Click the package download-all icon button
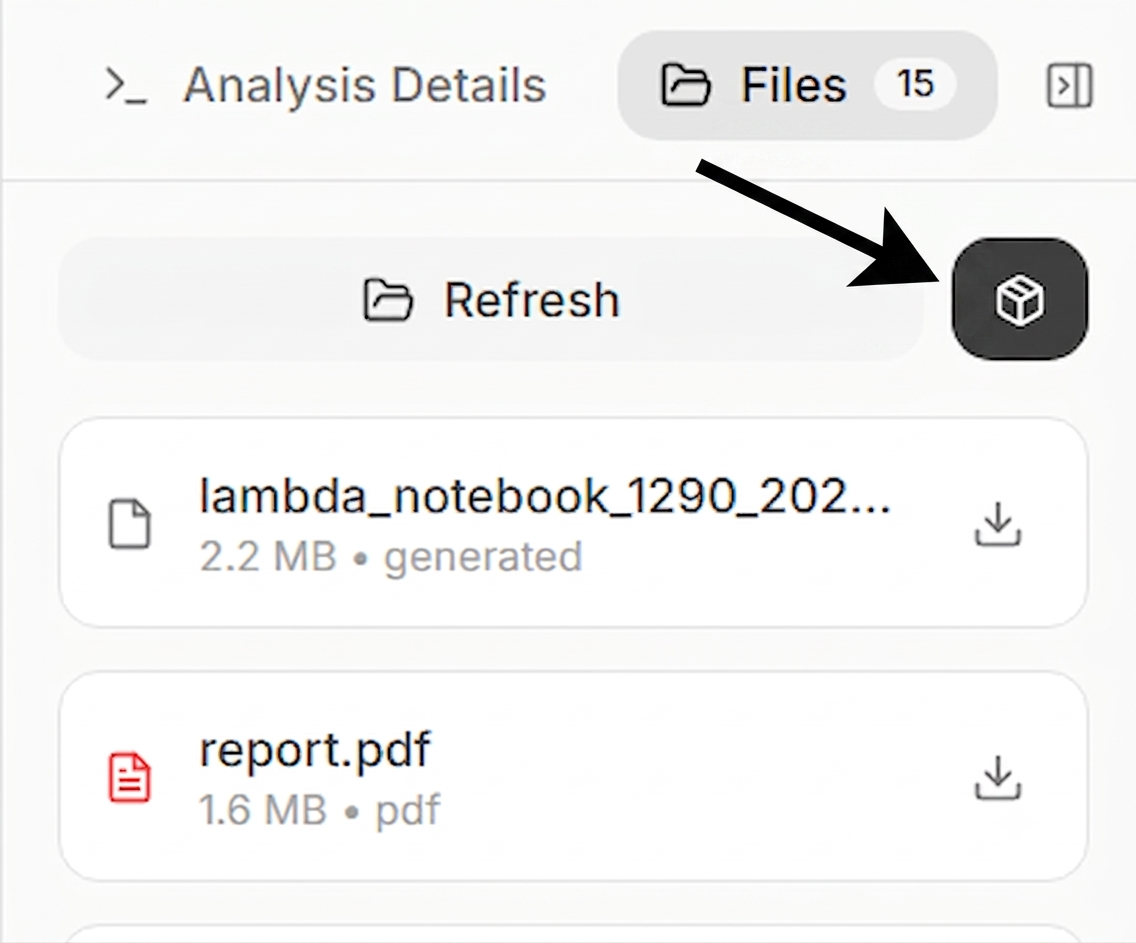The width and height of the screenshot is (1136, 943). tap(1019, 298)
